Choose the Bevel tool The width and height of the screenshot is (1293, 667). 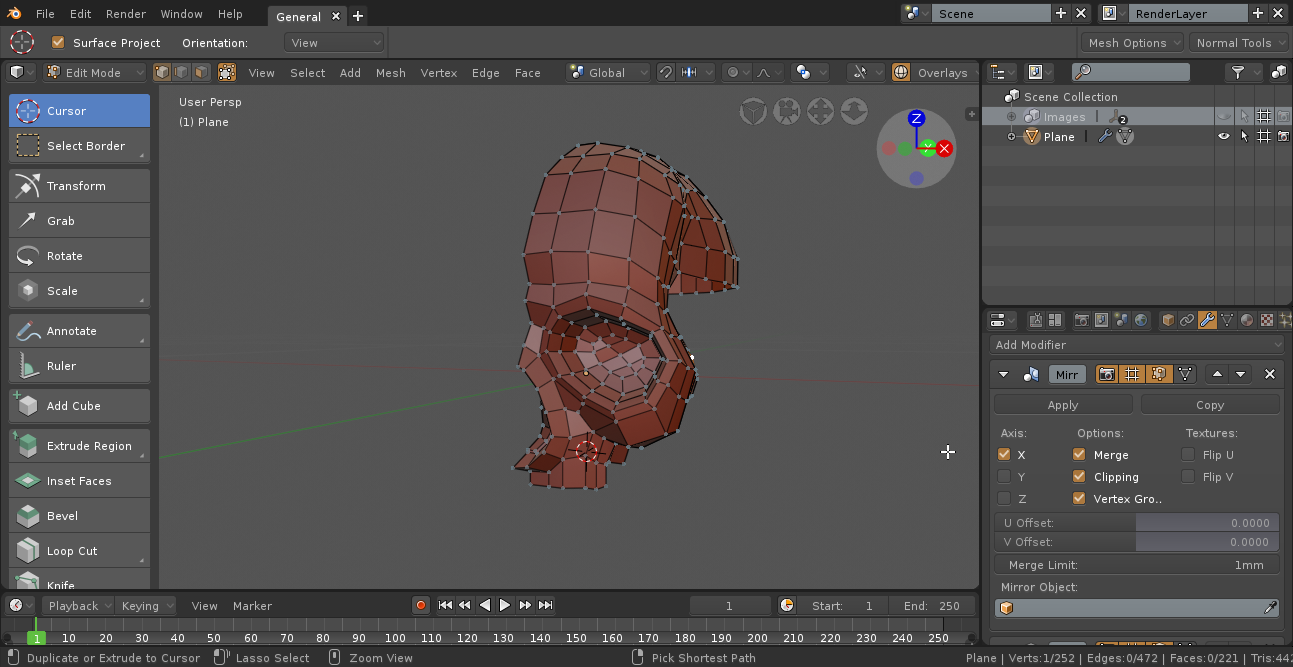point(79,516)
